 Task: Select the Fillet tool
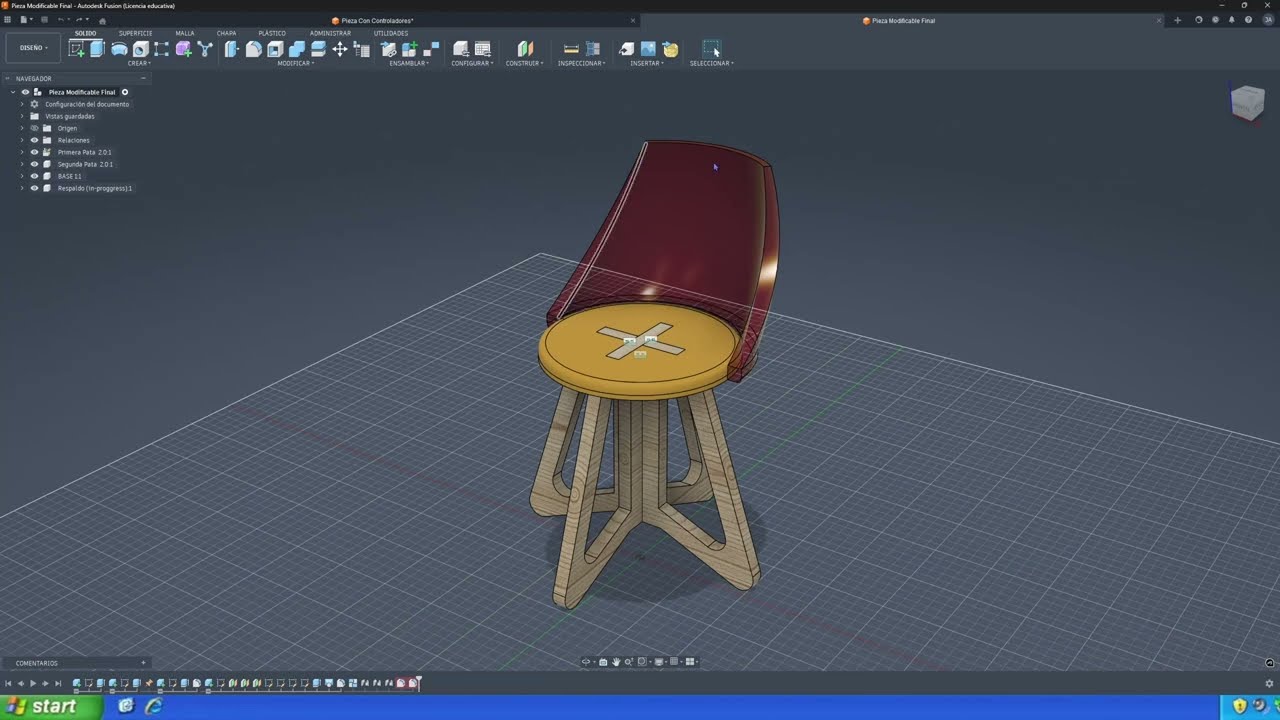[x=253, y=49]
